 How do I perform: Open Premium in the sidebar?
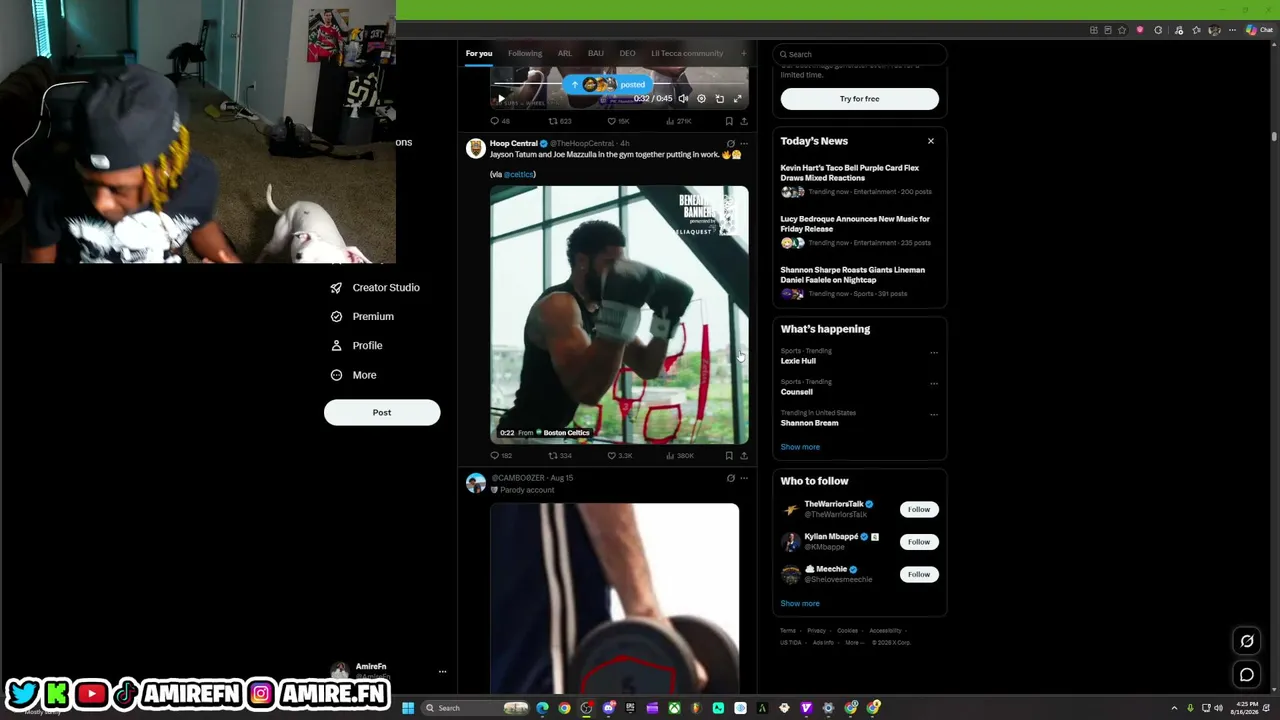click(x=362, y=316)
